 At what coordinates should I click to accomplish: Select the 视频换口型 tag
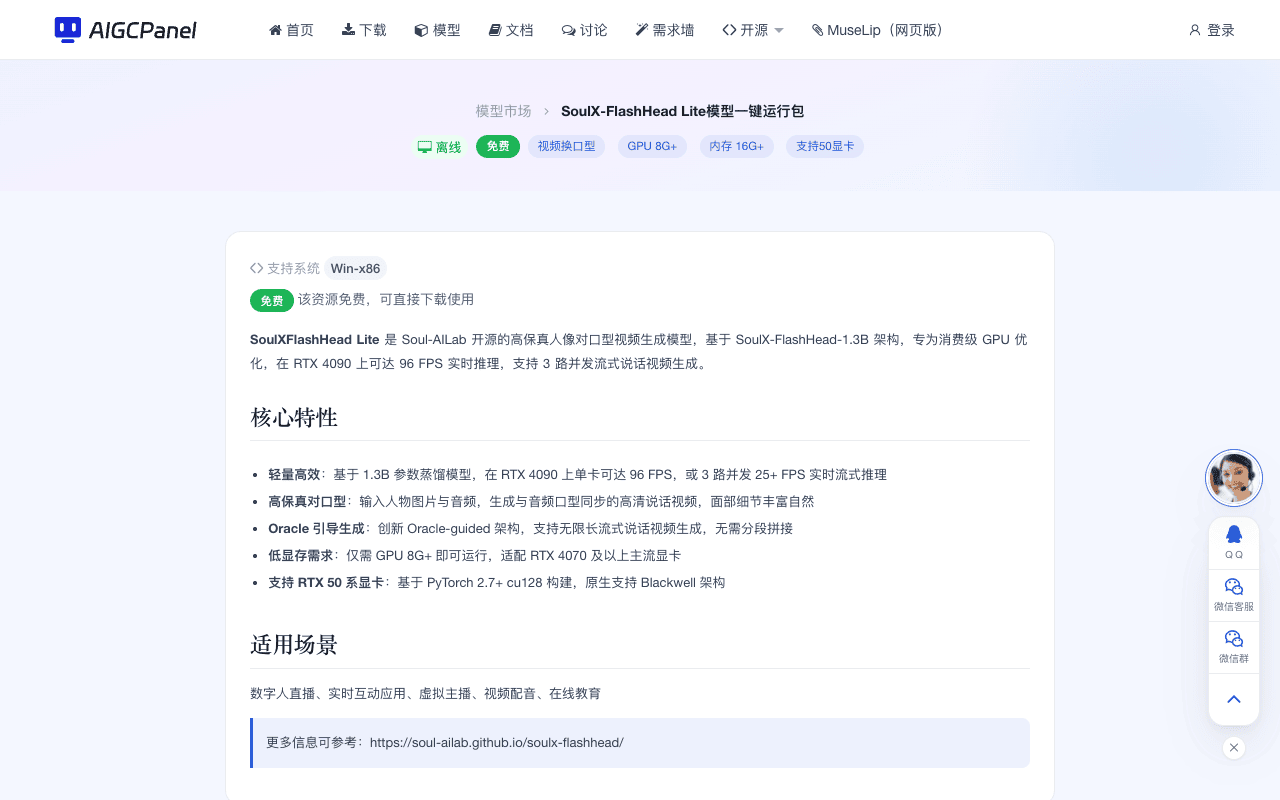[x=566, y=147]
